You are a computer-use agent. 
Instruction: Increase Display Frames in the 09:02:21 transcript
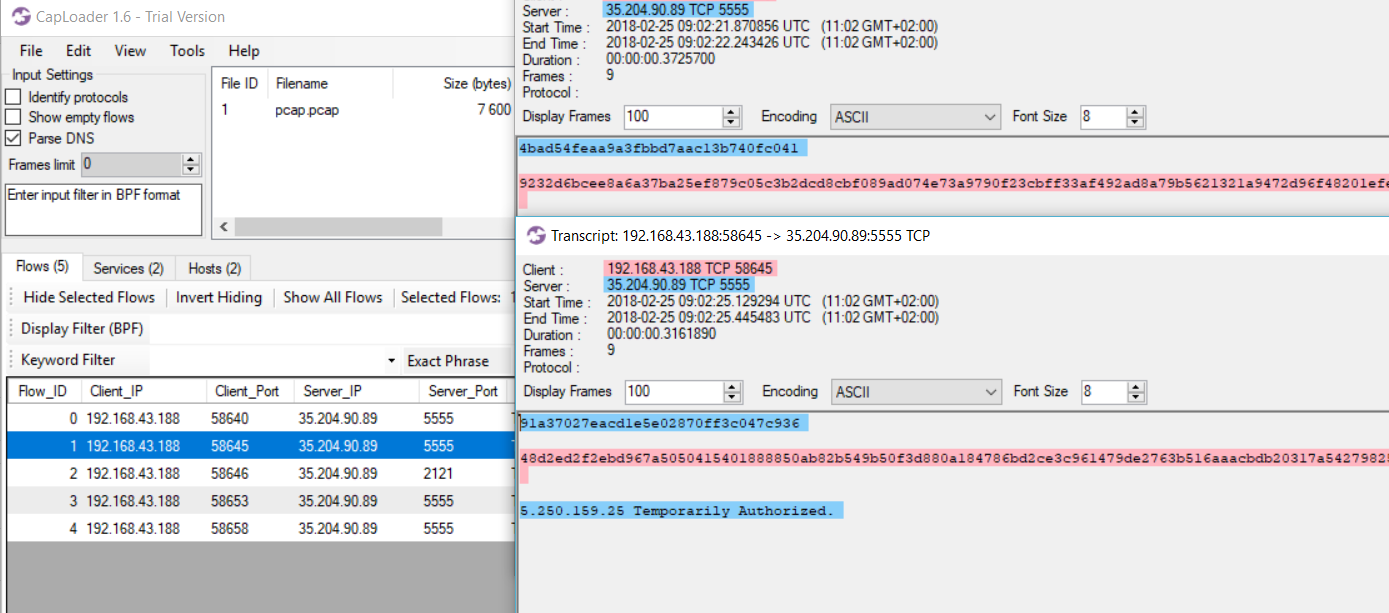(x=732, y=111)
